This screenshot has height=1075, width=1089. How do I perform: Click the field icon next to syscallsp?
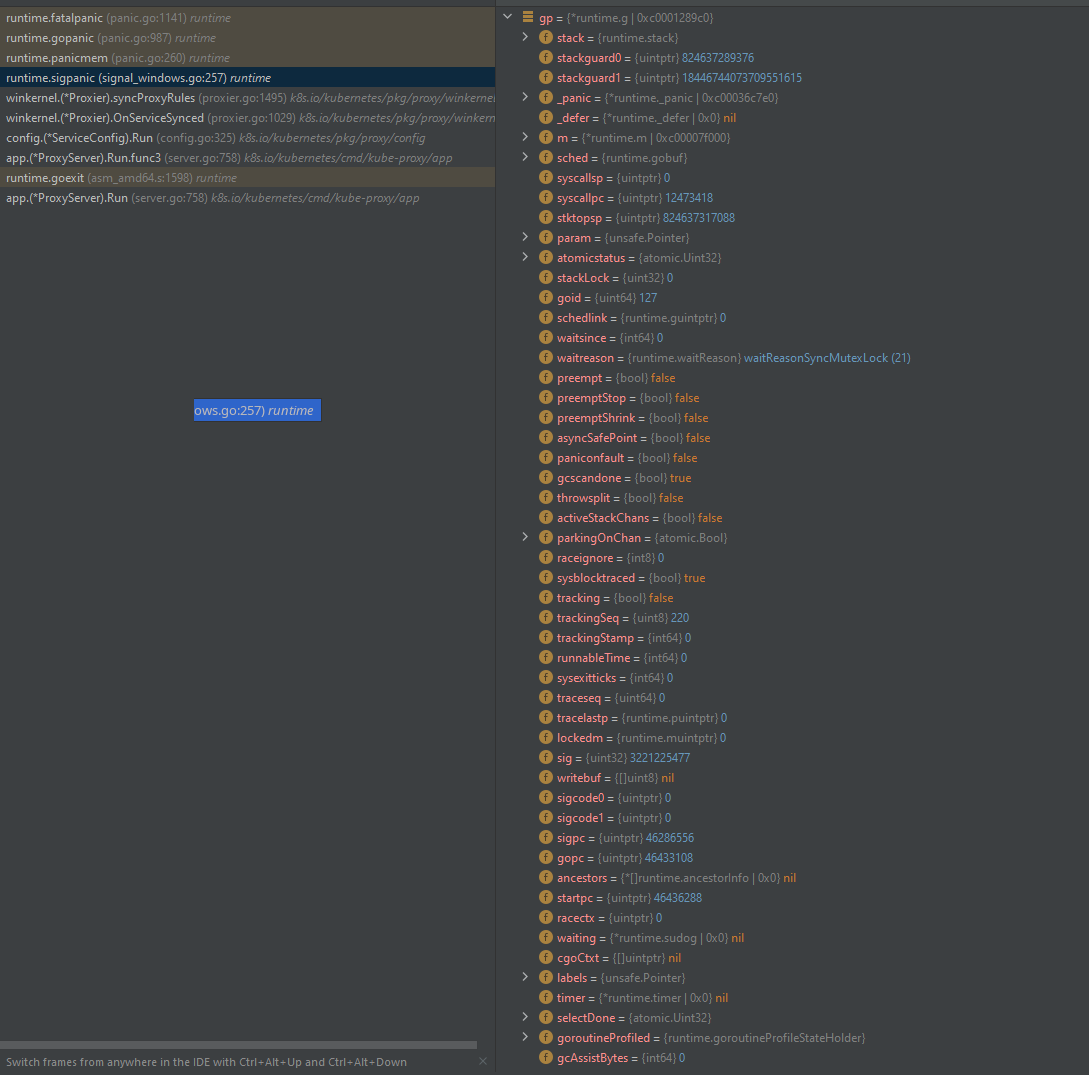[546, 178]
